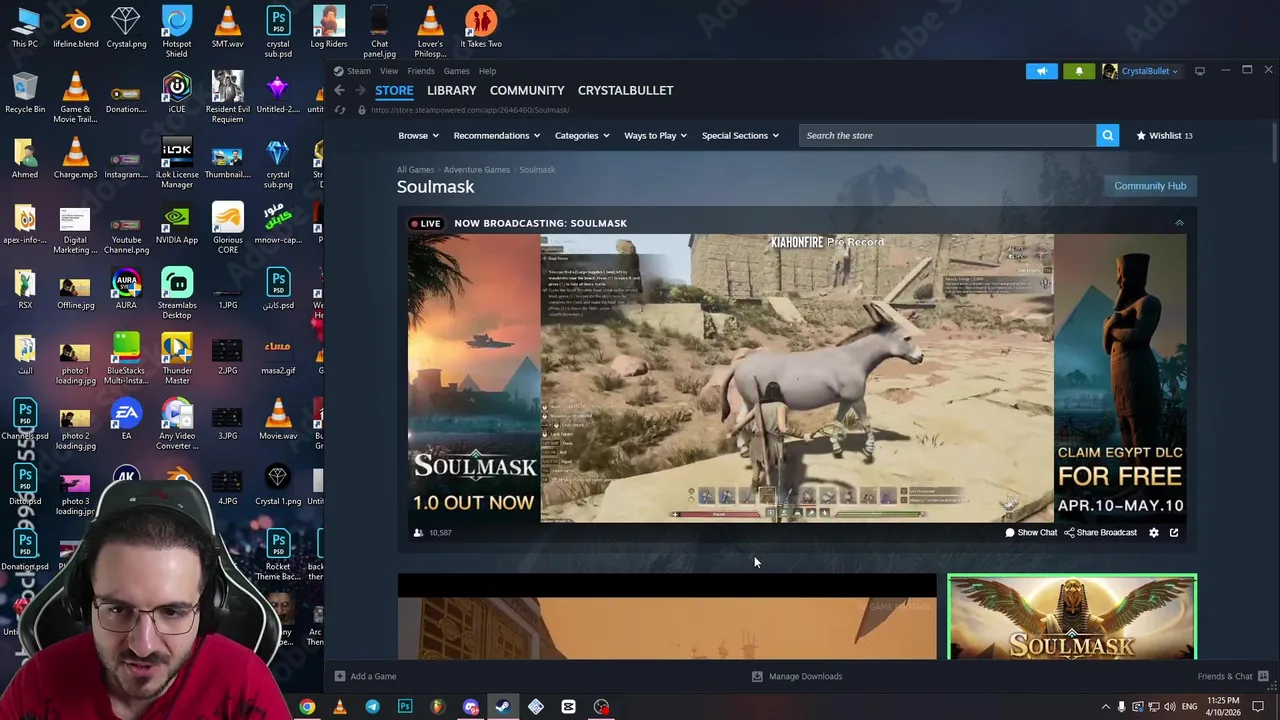The width and height of the screenshot is (1280, 720).
Task: Click the Wishlist star link
Action: [x=1164, y=135]
